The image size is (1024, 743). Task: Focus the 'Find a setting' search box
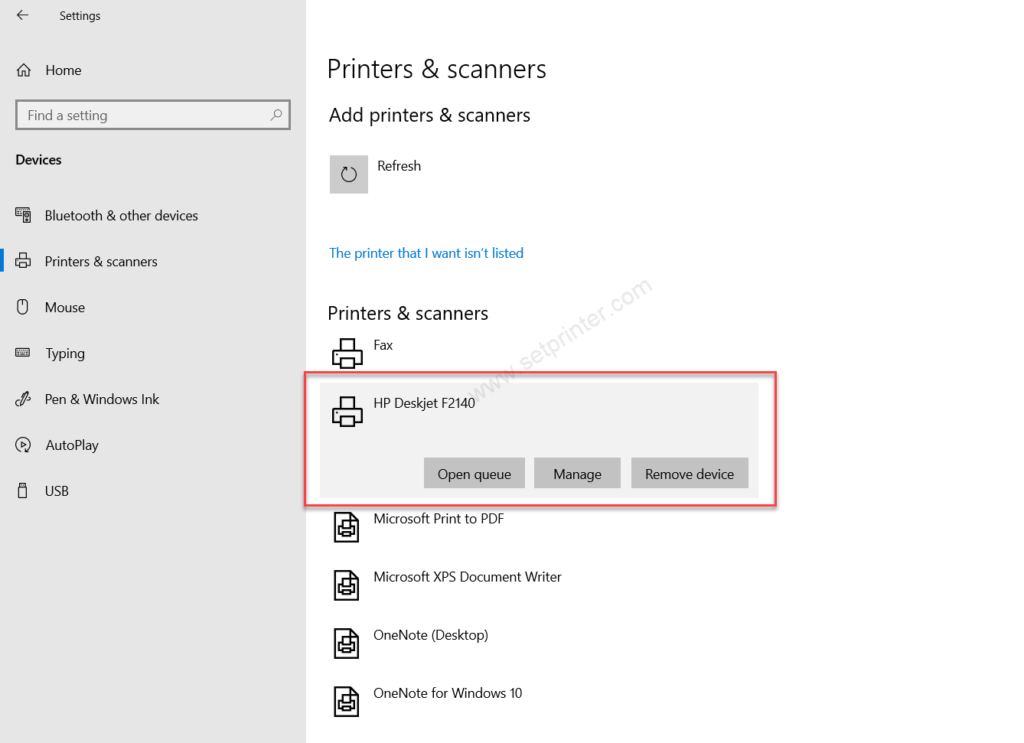point(153,115)
